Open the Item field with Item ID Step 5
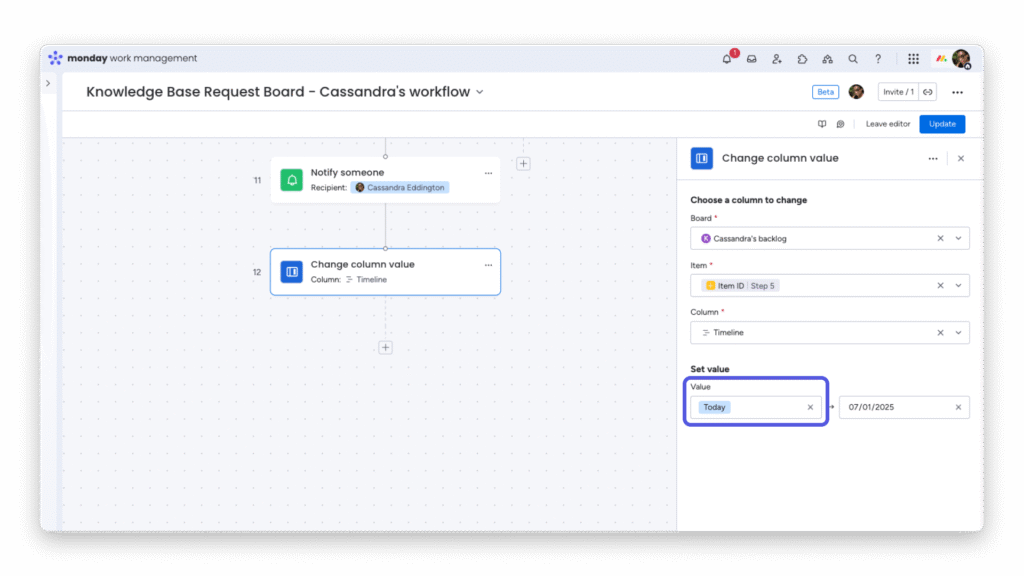 point(829,285)
